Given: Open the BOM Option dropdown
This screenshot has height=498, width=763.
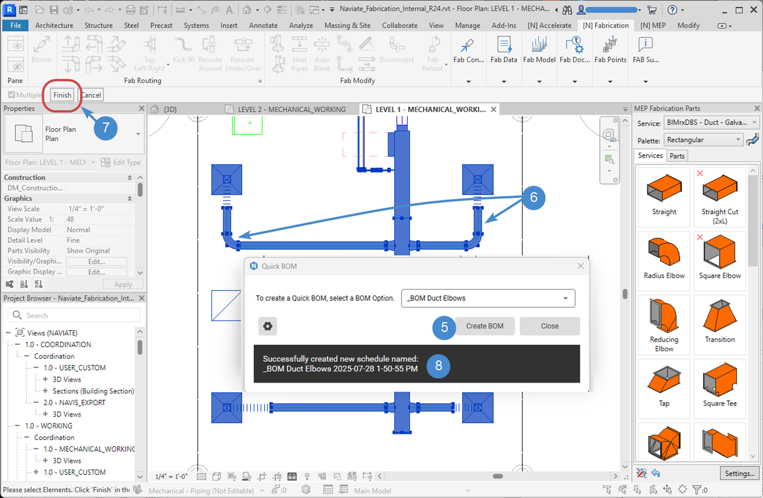Looking at the screenshot, I should 488,298.
